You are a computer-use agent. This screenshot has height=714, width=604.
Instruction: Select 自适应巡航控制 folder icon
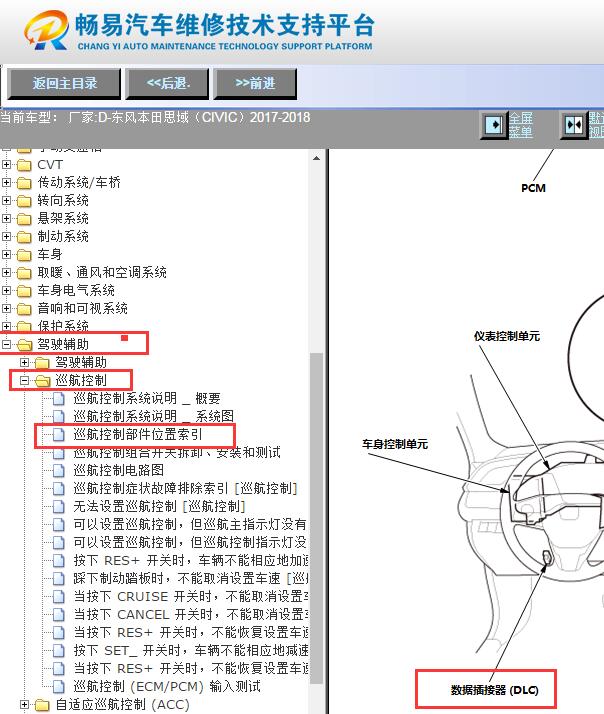pos(42,705)
